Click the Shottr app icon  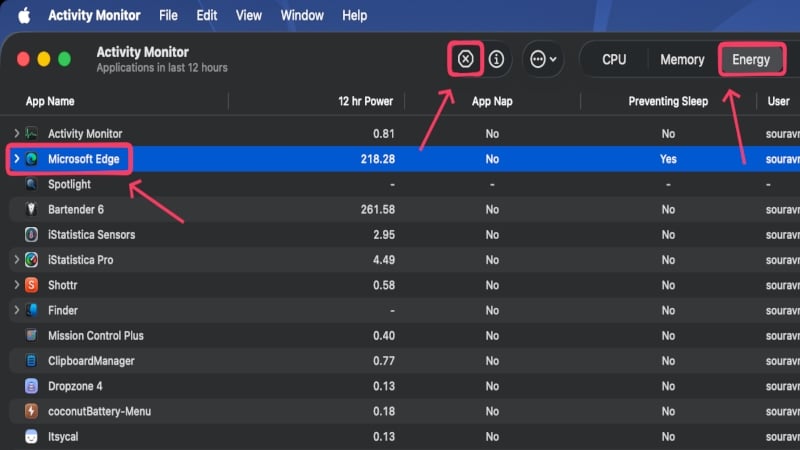tap(31, 285)
